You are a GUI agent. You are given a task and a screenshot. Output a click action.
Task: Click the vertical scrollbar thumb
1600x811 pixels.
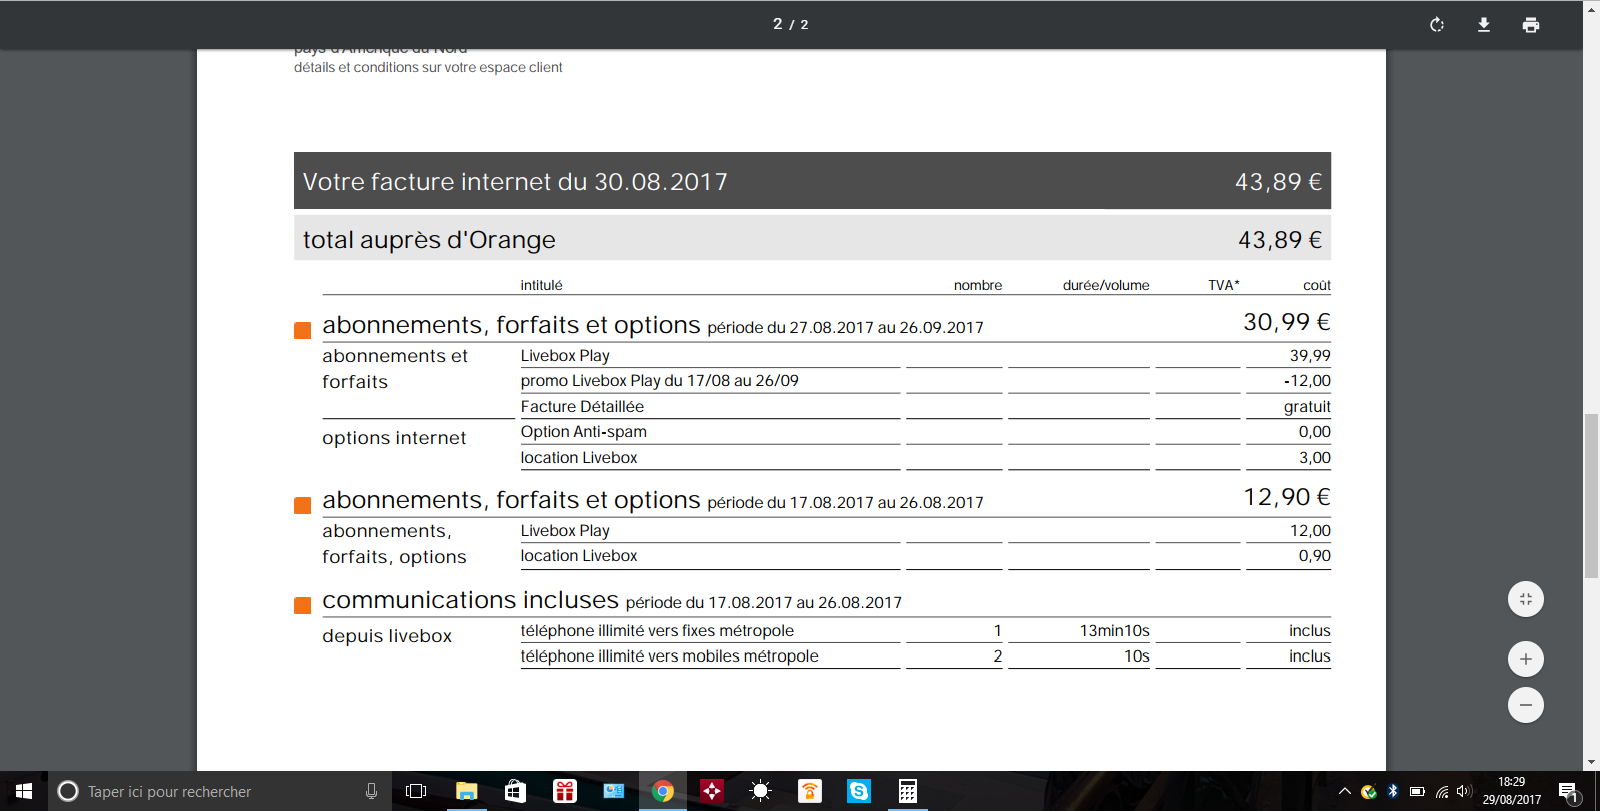(x=1591, y=495)
